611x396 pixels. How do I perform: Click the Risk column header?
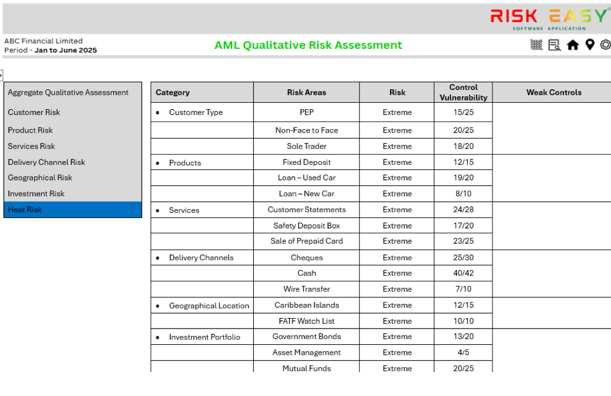coord(397,92)
